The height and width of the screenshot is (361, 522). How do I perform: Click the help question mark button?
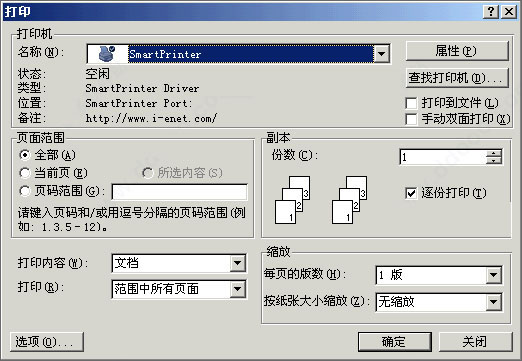tap(491, 12)
